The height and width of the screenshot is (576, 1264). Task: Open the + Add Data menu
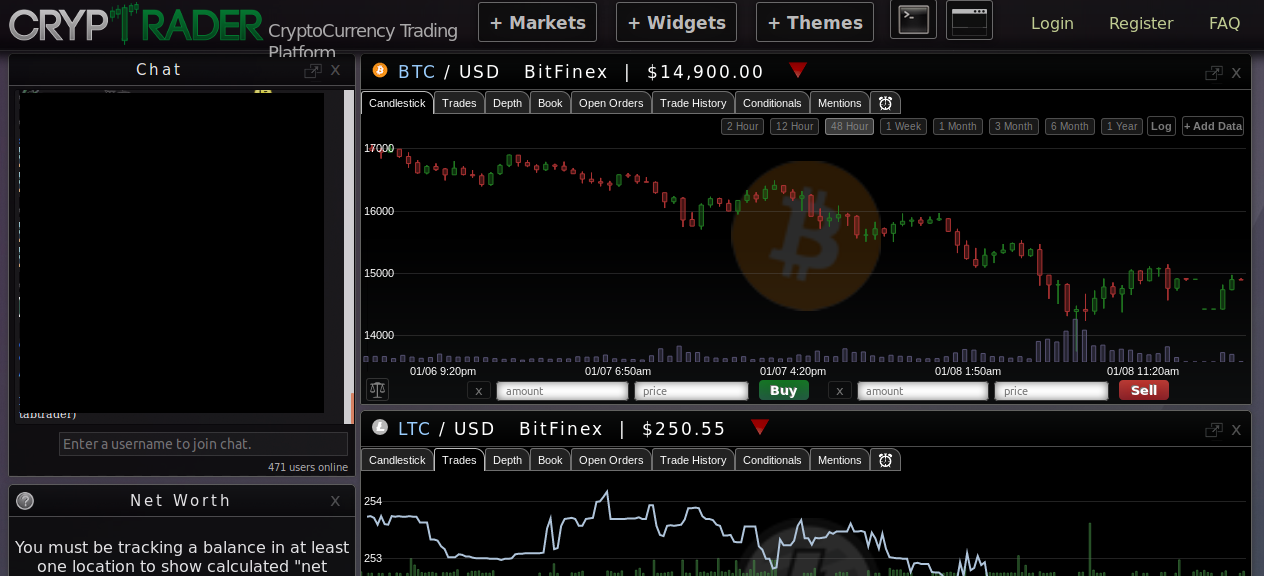click(x=1213, y=126)
